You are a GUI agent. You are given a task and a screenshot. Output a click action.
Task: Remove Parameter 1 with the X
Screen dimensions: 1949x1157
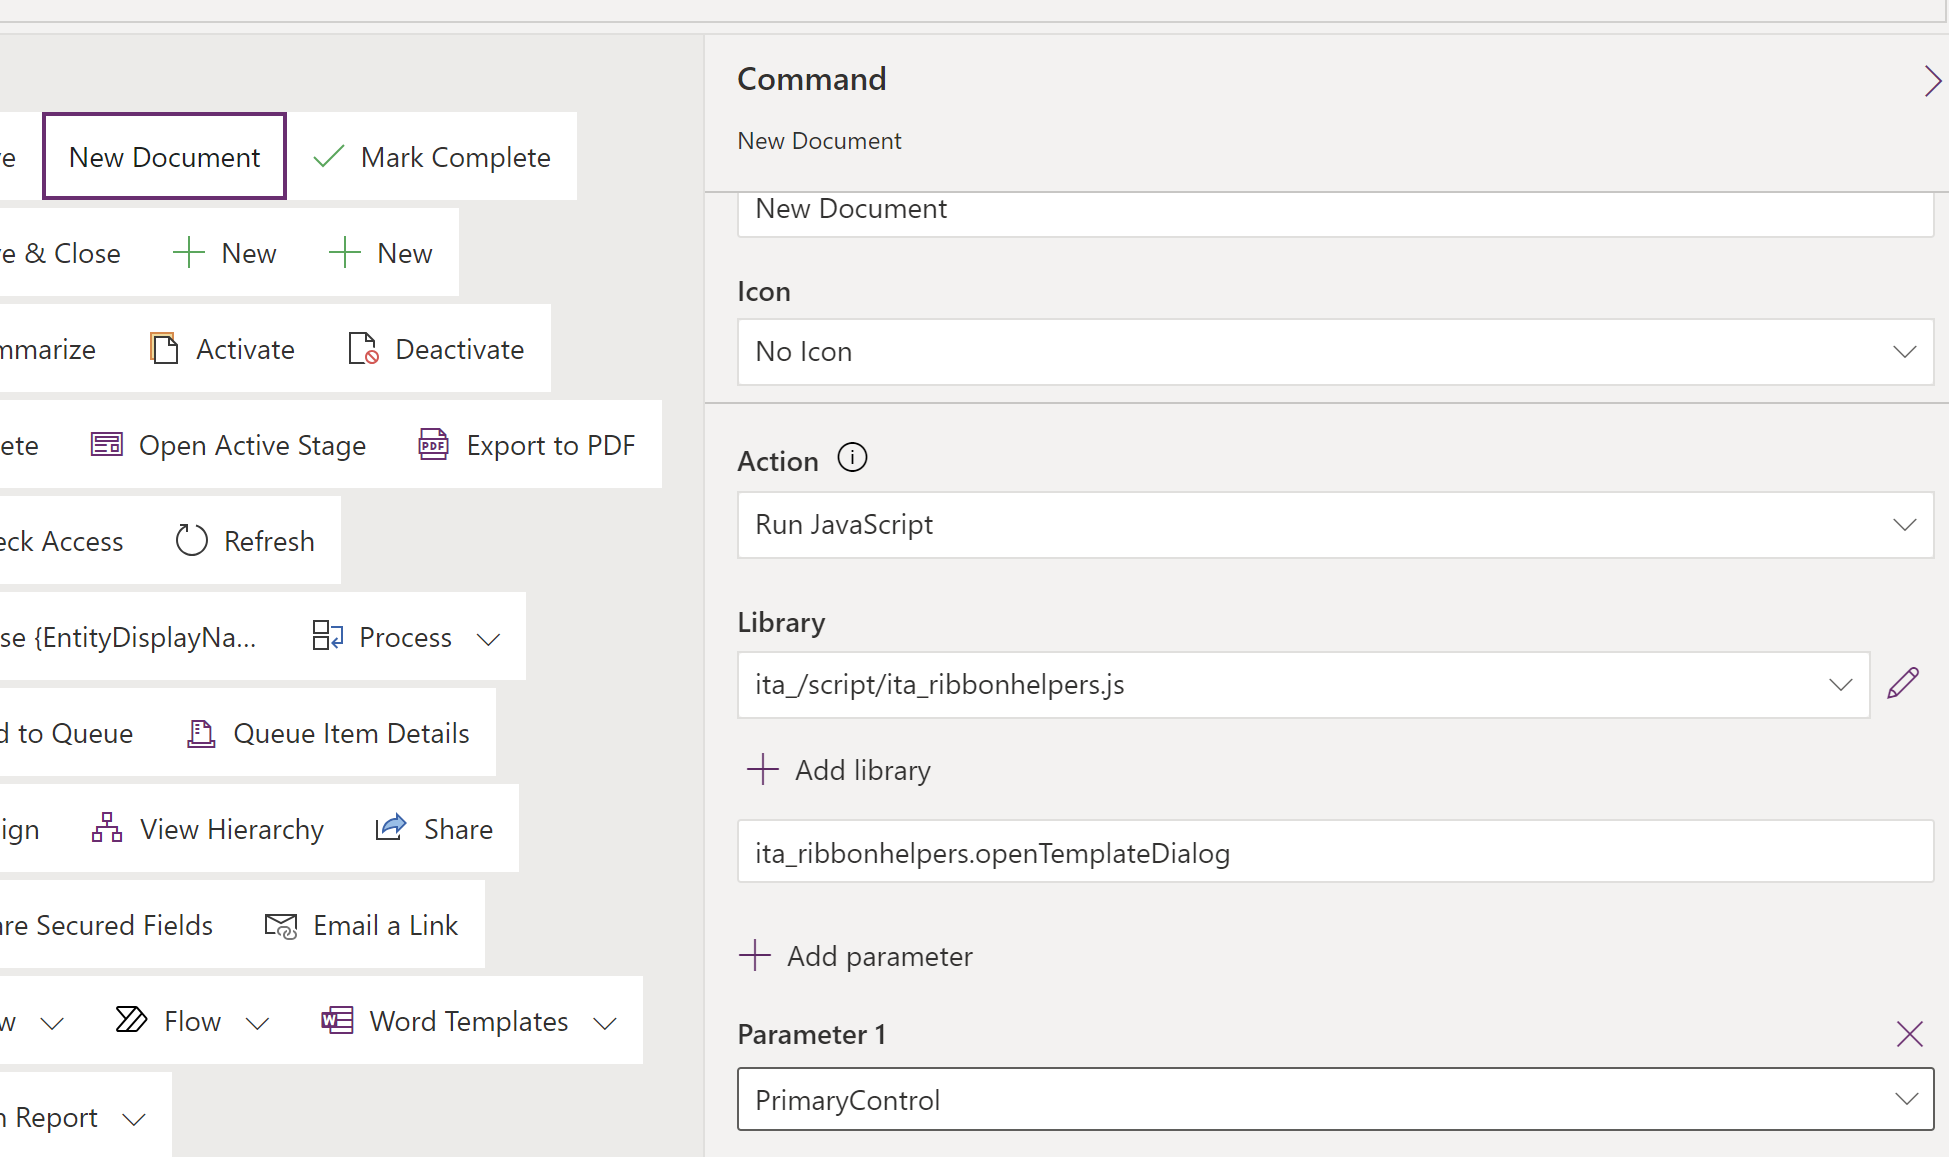point(1909,1034)
